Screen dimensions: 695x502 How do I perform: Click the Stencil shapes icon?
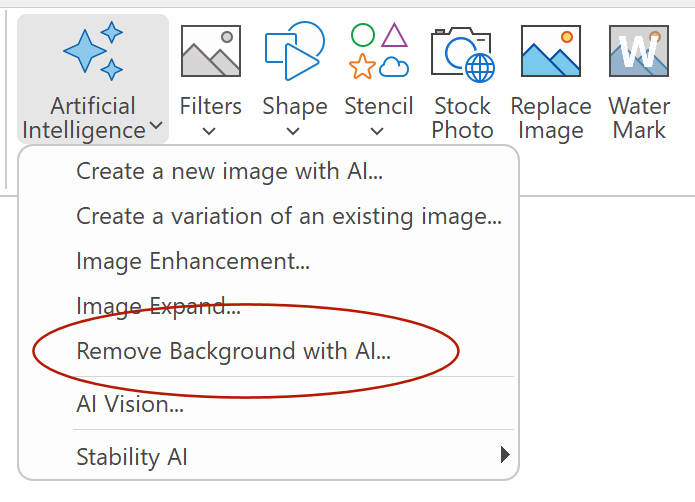[x=379, y=51]
